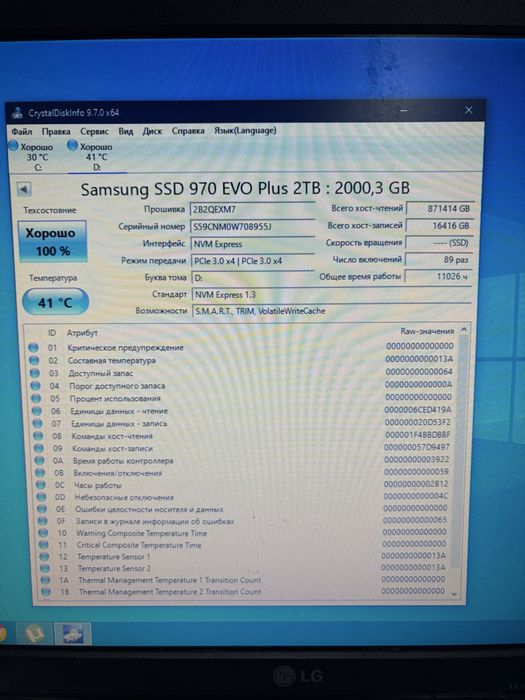Click the serial number field S59CNM0W708955J
Image resolution: width=525 pixels, height=700 pixels.
pyautogui.click(x=253, y=227)
